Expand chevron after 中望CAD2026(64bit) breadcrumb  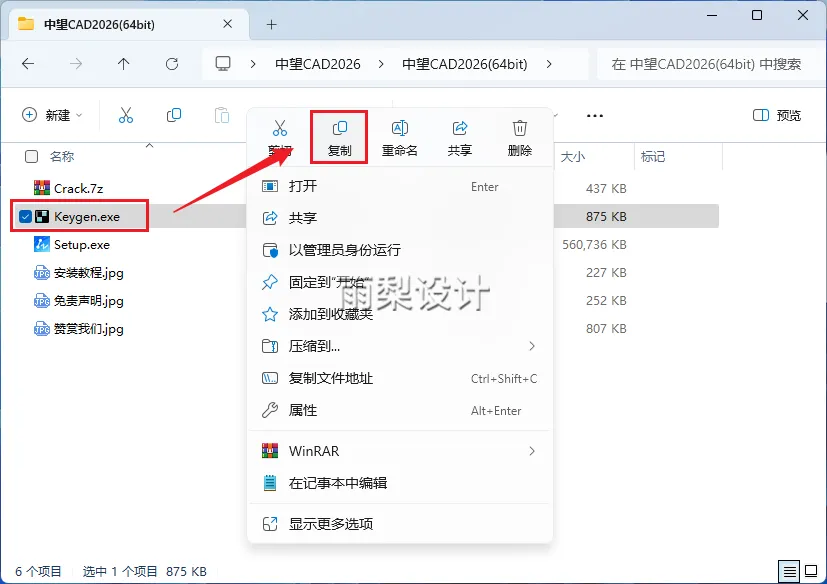click(x=549, y=64)
